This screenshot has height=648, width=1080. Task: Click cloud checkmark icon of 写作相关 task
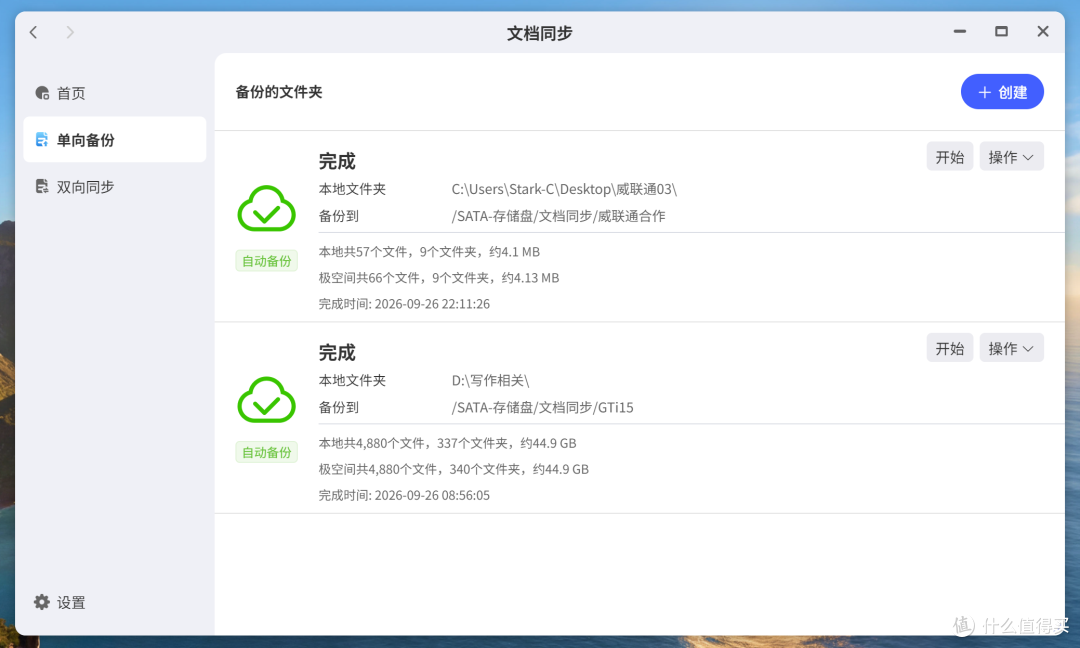[267, 400]
